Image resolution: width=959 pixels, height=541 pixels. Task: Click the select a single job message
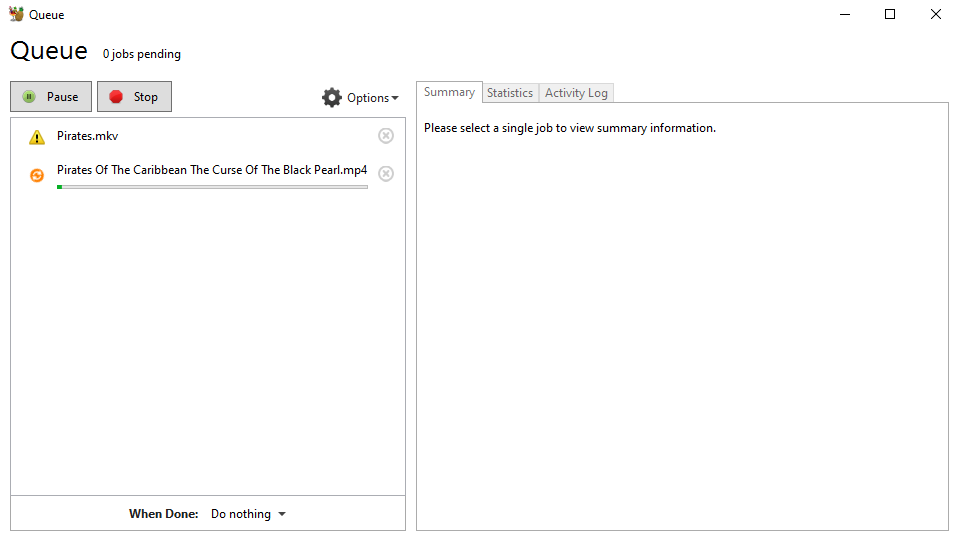click(569, 128)
